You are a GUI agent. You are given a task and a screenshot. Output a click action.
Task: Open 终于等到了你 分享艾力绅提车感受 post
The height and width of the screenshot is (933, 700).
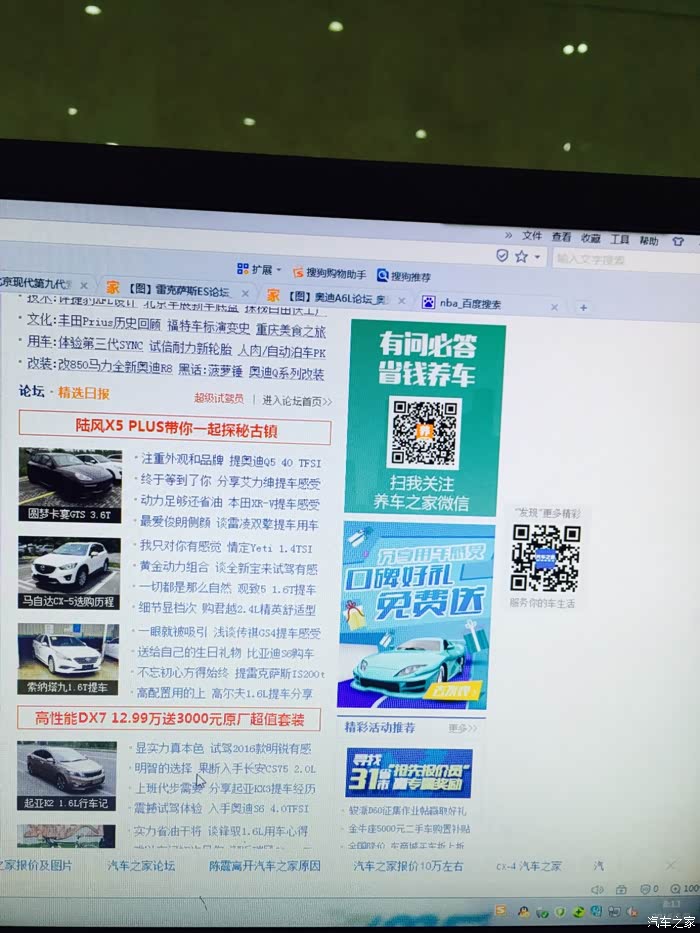point(230,481)
